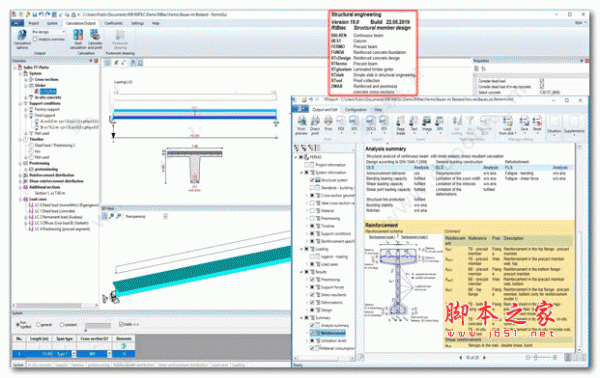Screen dimensions: 600x378
Task: Open Calculation options in the ribbon
Action: (x=21, y=39)
